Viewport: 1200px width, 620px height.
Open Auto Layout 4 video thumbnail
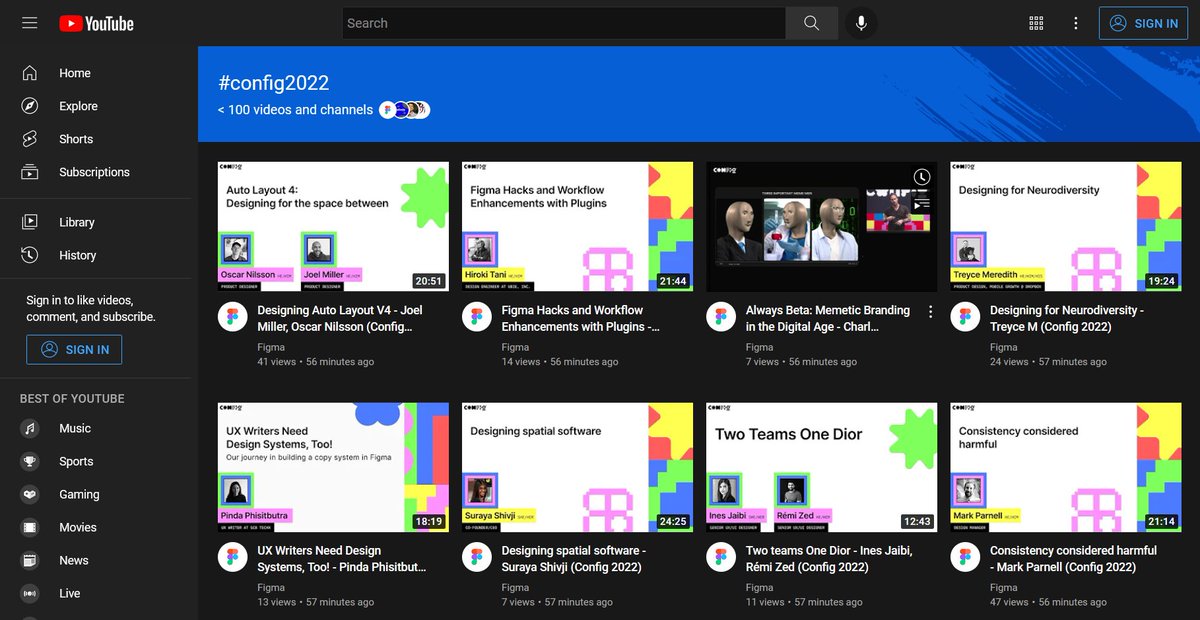(x=333, y=227)
